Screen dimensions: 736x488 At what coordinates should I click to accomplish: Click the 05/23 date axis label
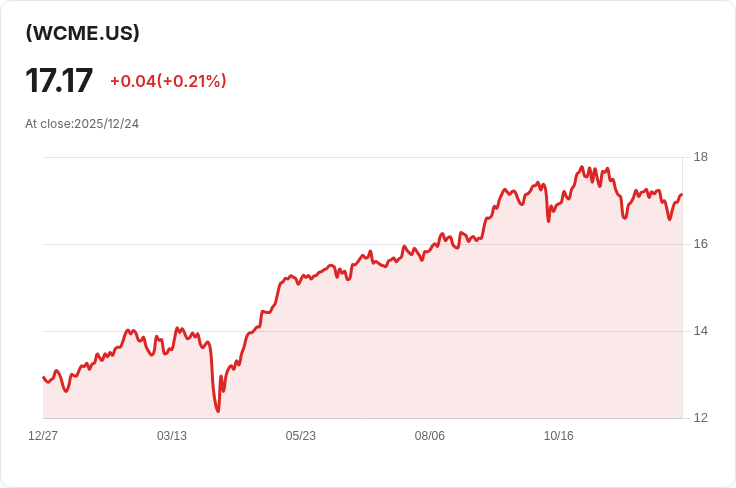click(300, 436)
